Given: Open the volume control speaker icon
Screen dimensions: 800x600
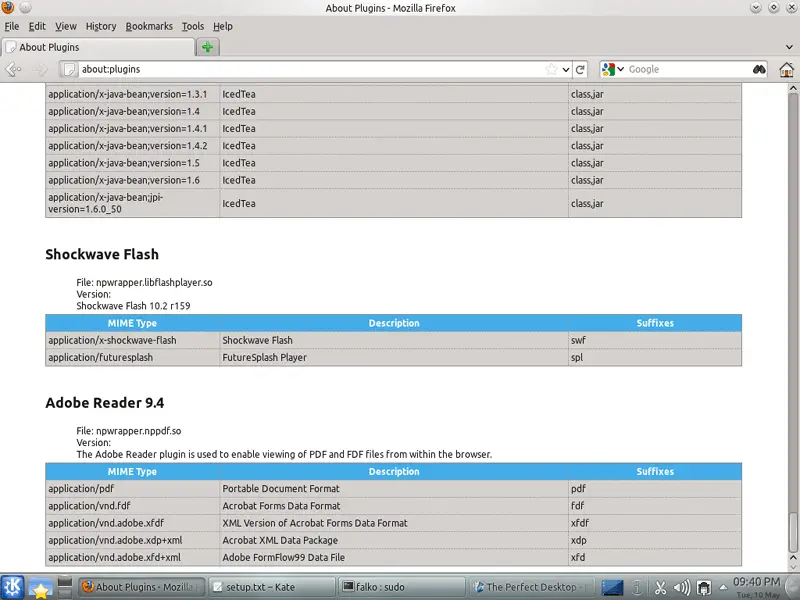Looking at the screenshot, I should click(682, 588).
